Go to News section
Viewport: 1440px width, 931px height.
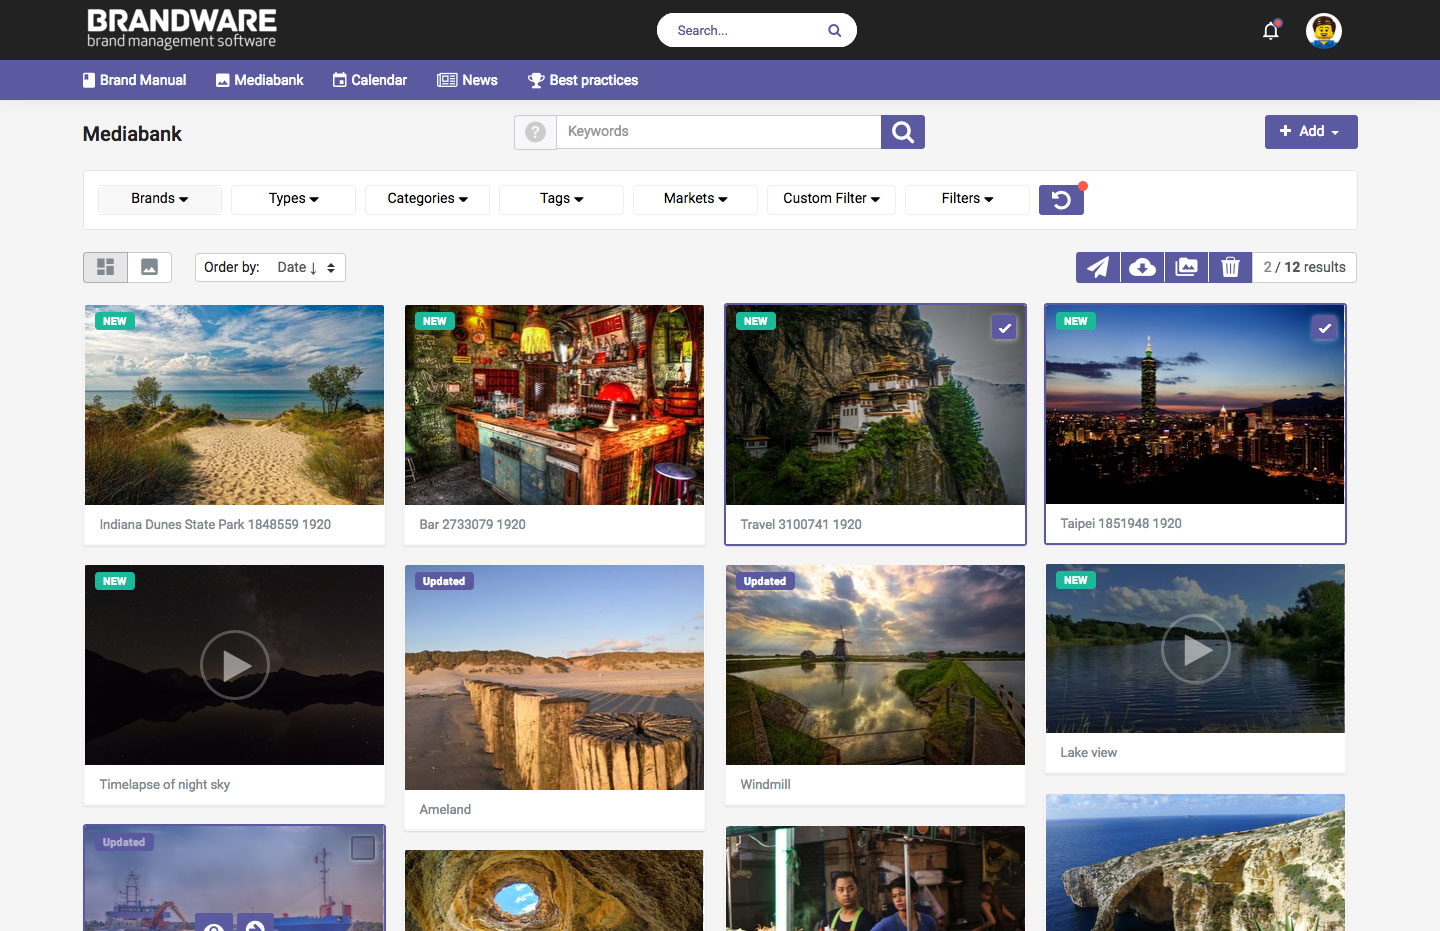pos(467,80)
